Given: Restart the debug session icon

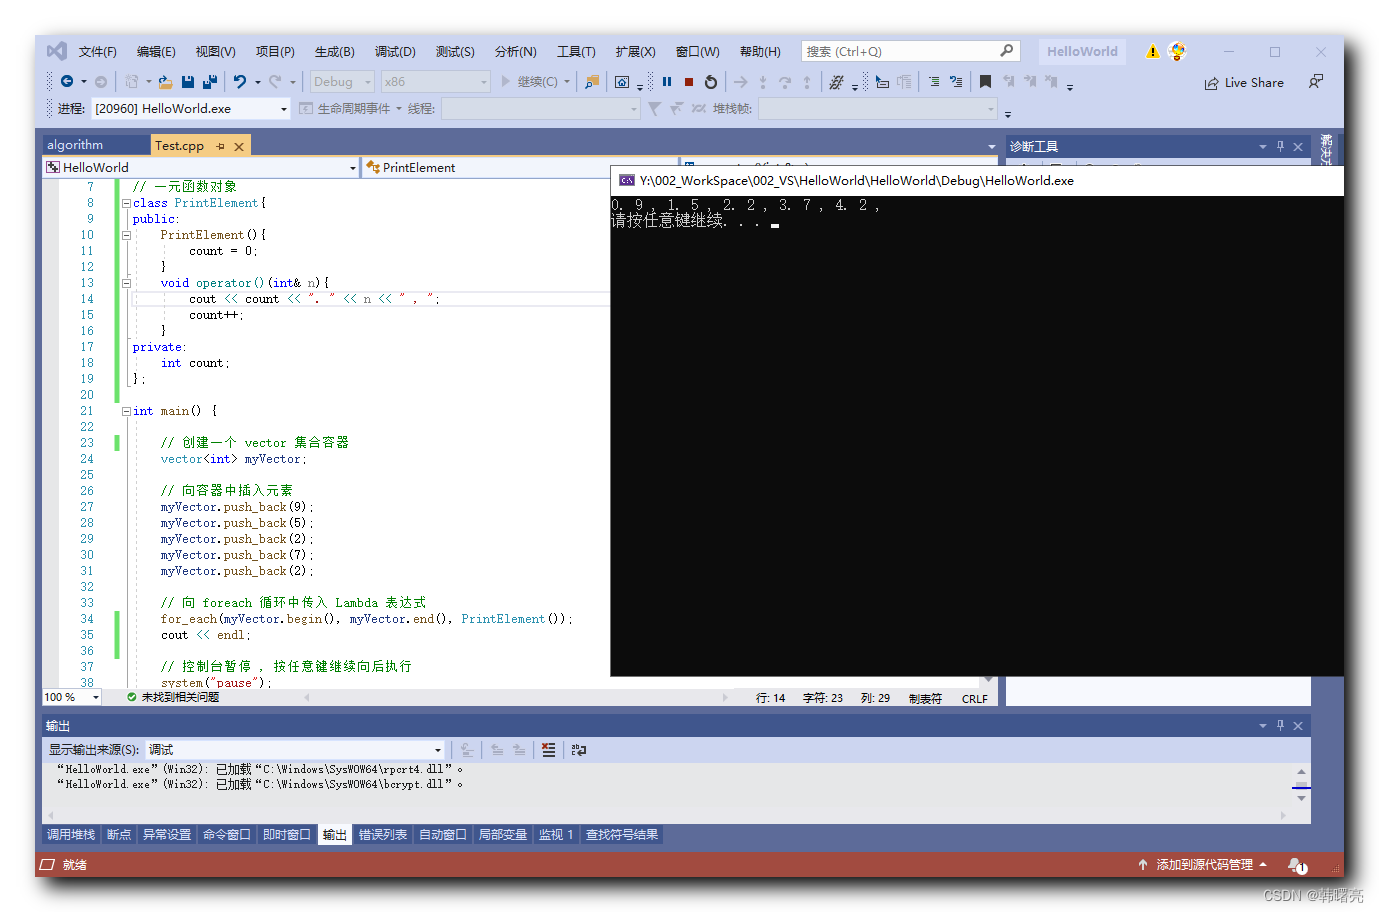Looking at the screenshot, I should [x=710, y=82].
